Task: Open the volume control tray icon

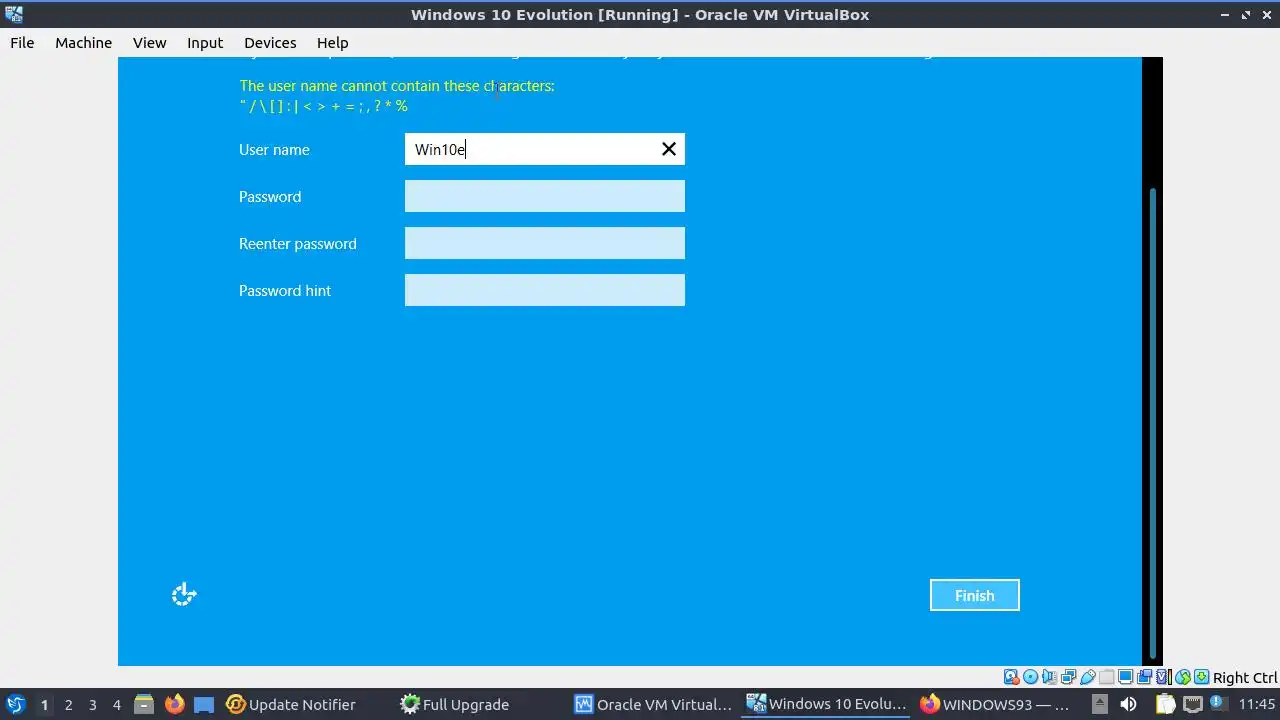Action: [1128, 704]
